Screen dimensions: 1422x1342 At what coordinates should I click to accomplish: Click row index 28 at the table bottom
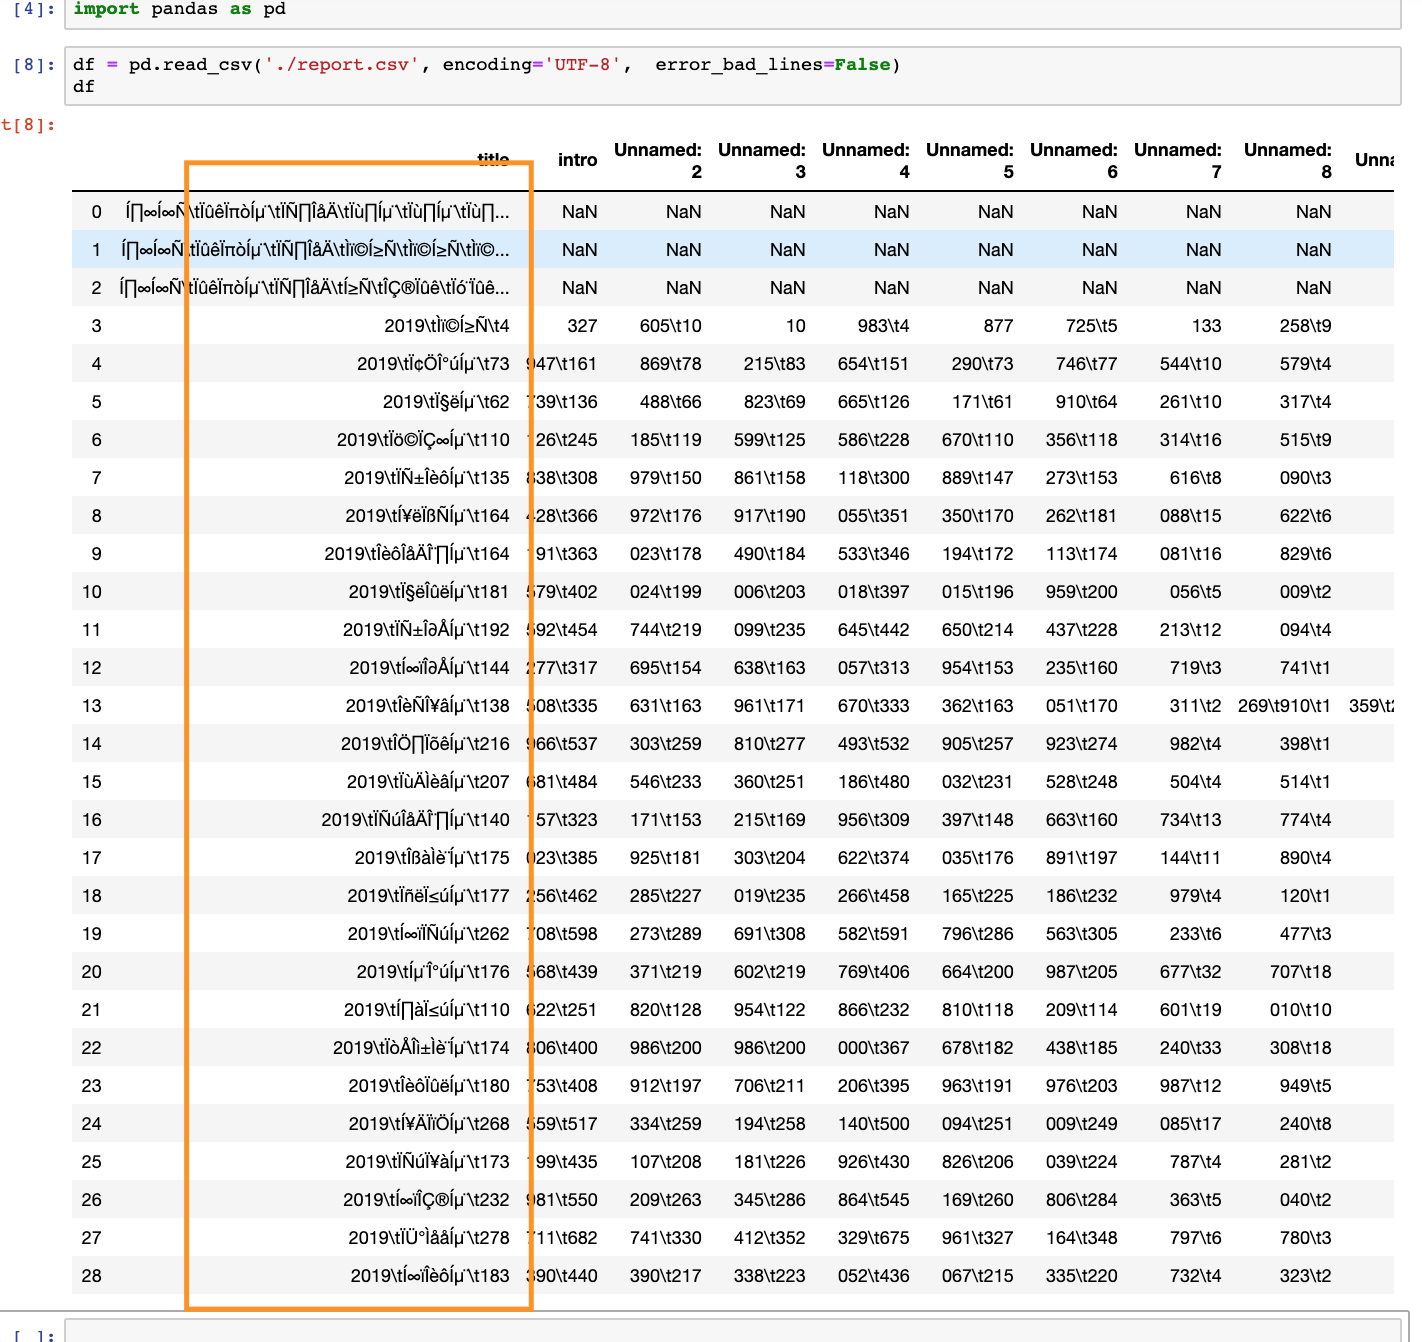pos(92,1276)
